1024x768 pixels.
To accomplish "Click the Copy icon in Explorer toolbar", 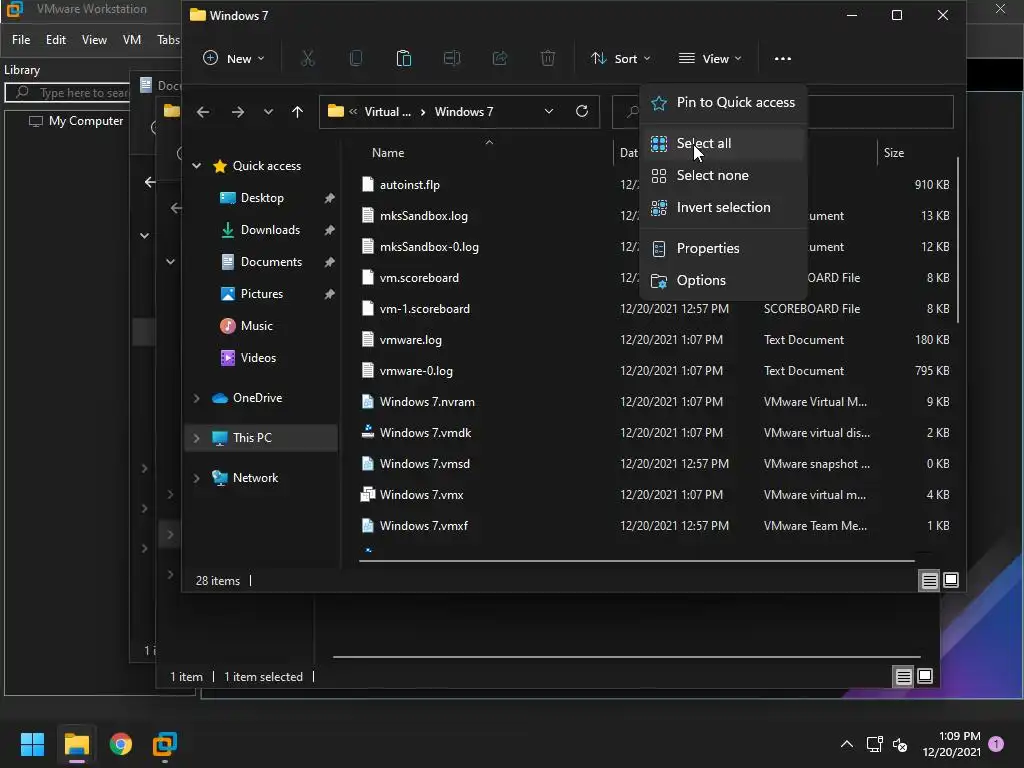I will (x=356, y=59).
